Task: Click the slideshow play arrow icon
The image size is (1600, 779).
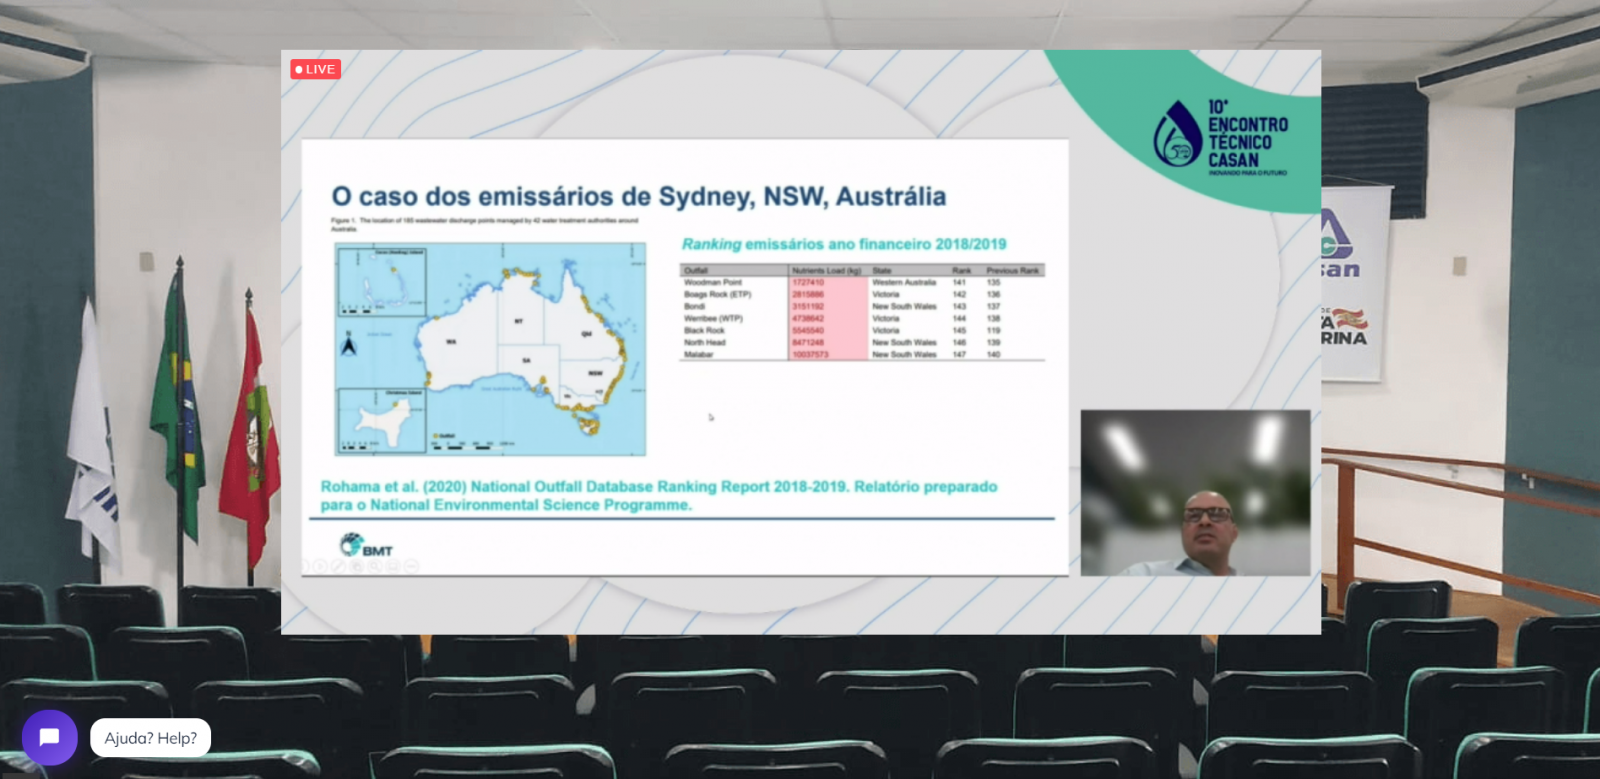Action: [x=319, y=566]
